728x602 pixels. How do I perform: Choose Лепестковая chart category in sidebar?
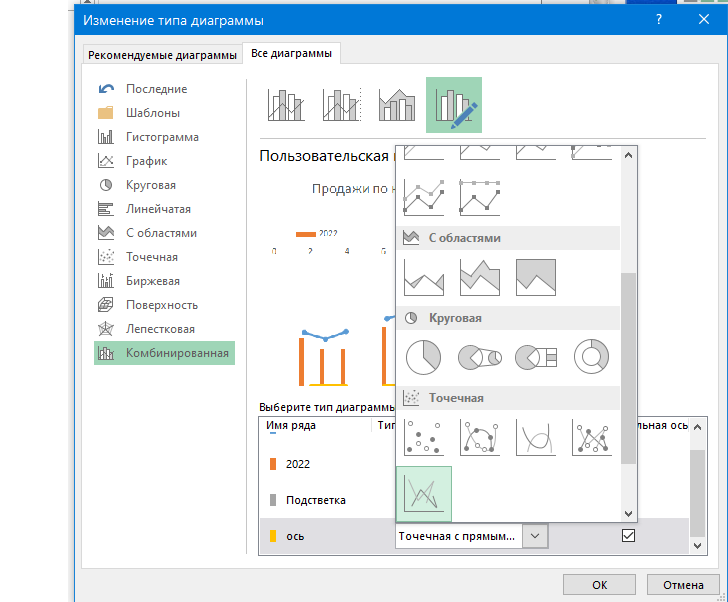[160, 329]
